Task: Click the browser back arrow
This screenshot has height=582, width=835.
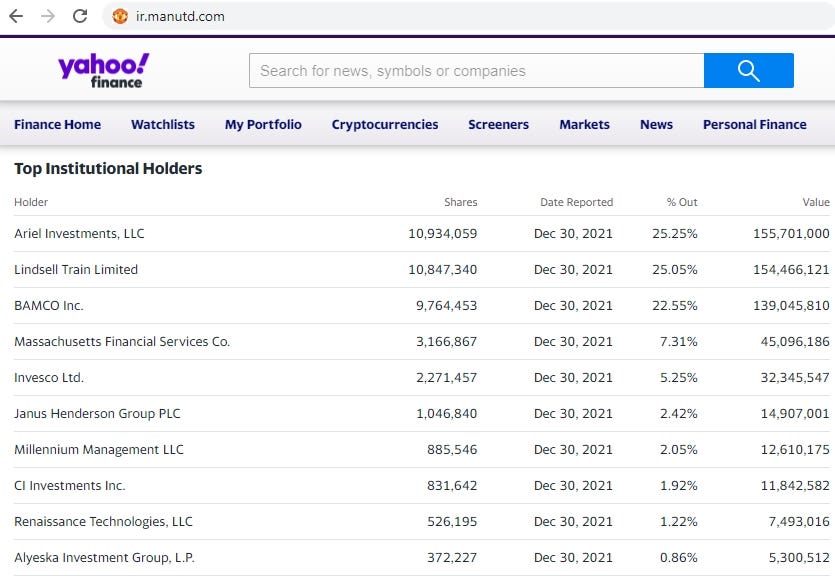Action: [x=16, y=16]
